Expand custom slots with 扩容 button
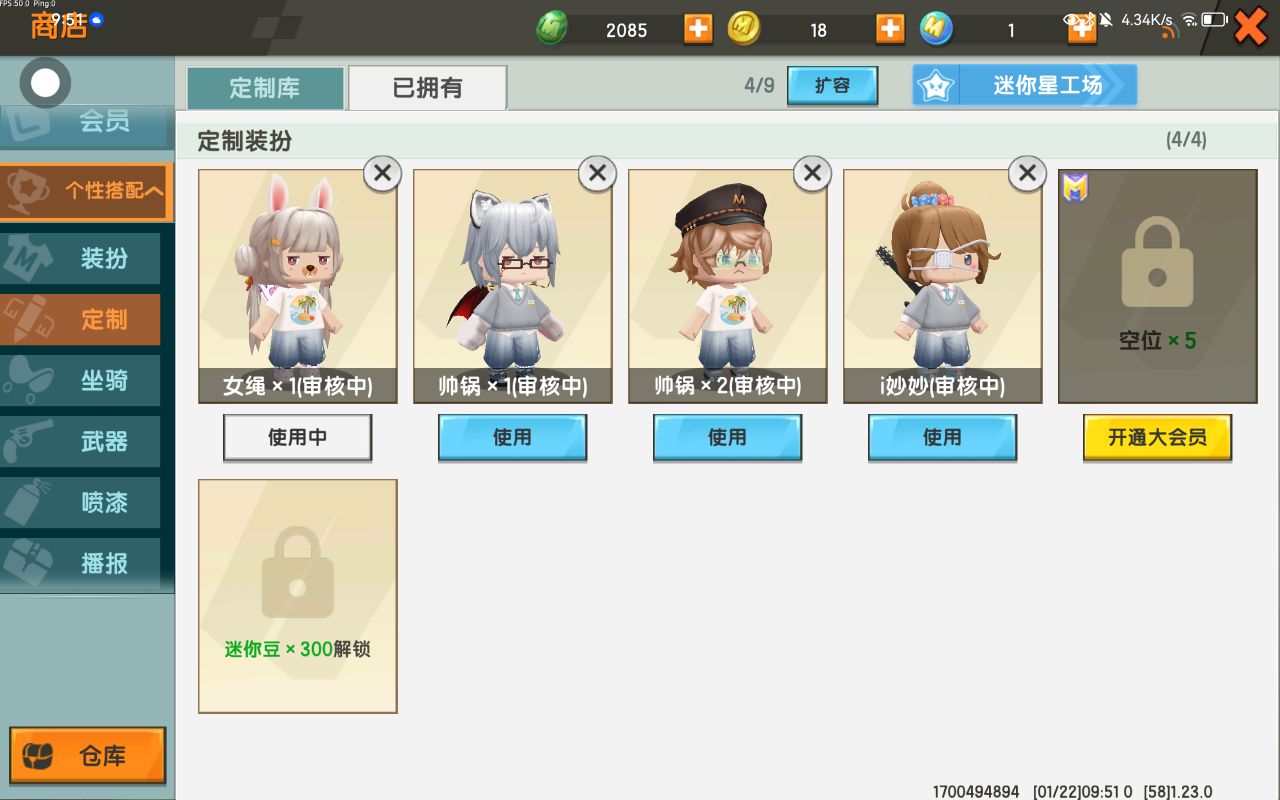 pos(832,86)
